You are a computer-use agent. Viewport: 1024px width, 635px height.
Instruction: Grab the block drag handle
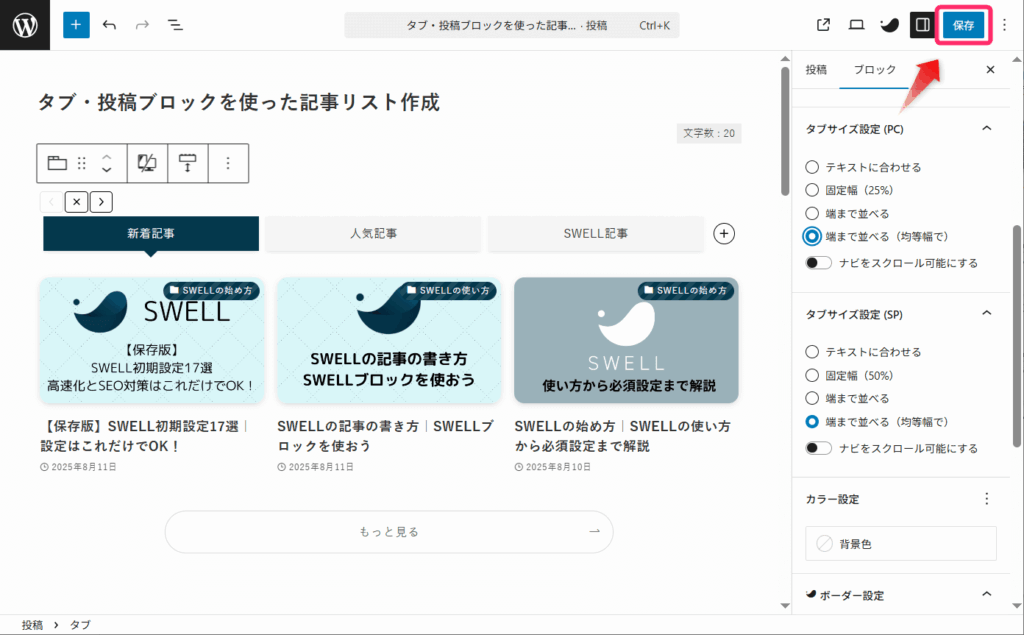(82, 163)
